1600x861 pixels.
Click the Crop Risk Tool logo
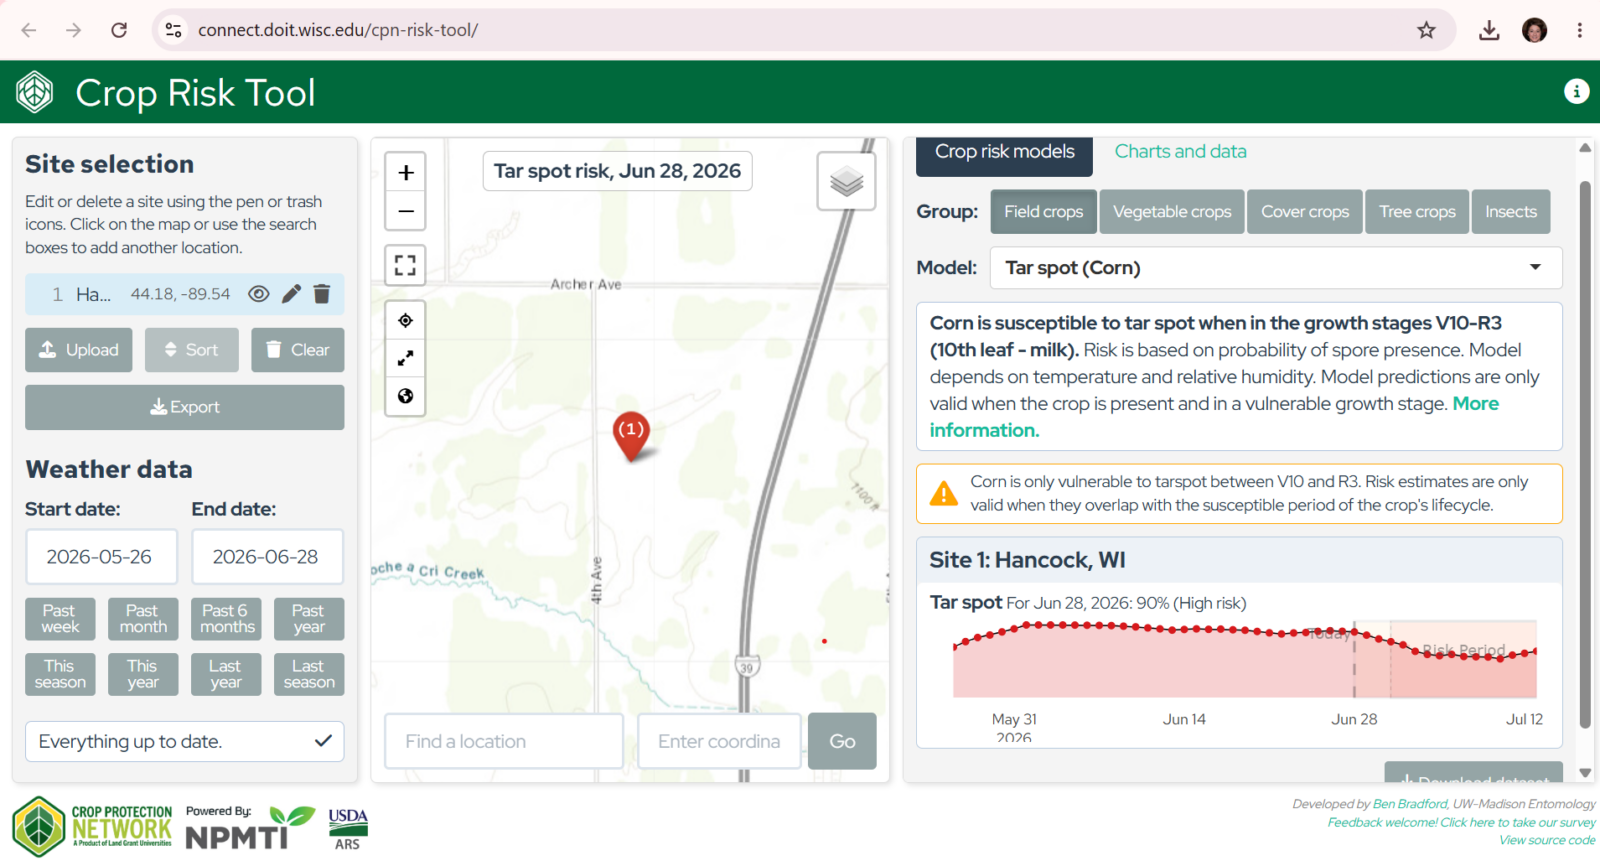[x=35, y=93]
